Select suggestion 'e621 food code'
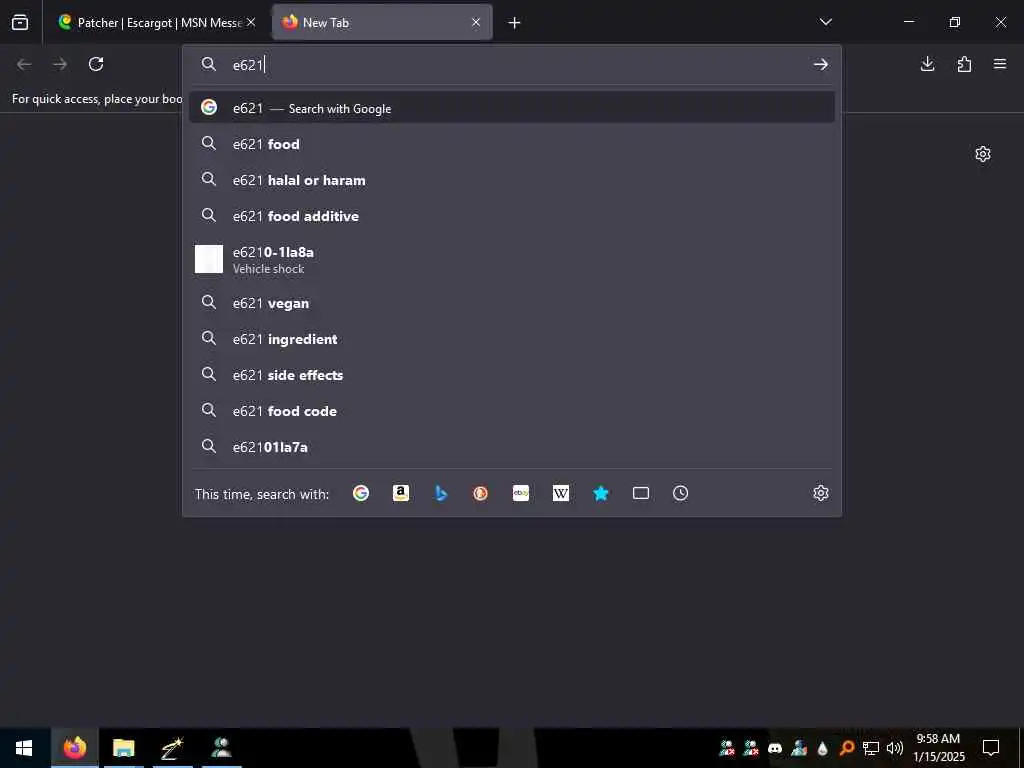The width and height of the screenshot is (1024, 768). point(512,411)
